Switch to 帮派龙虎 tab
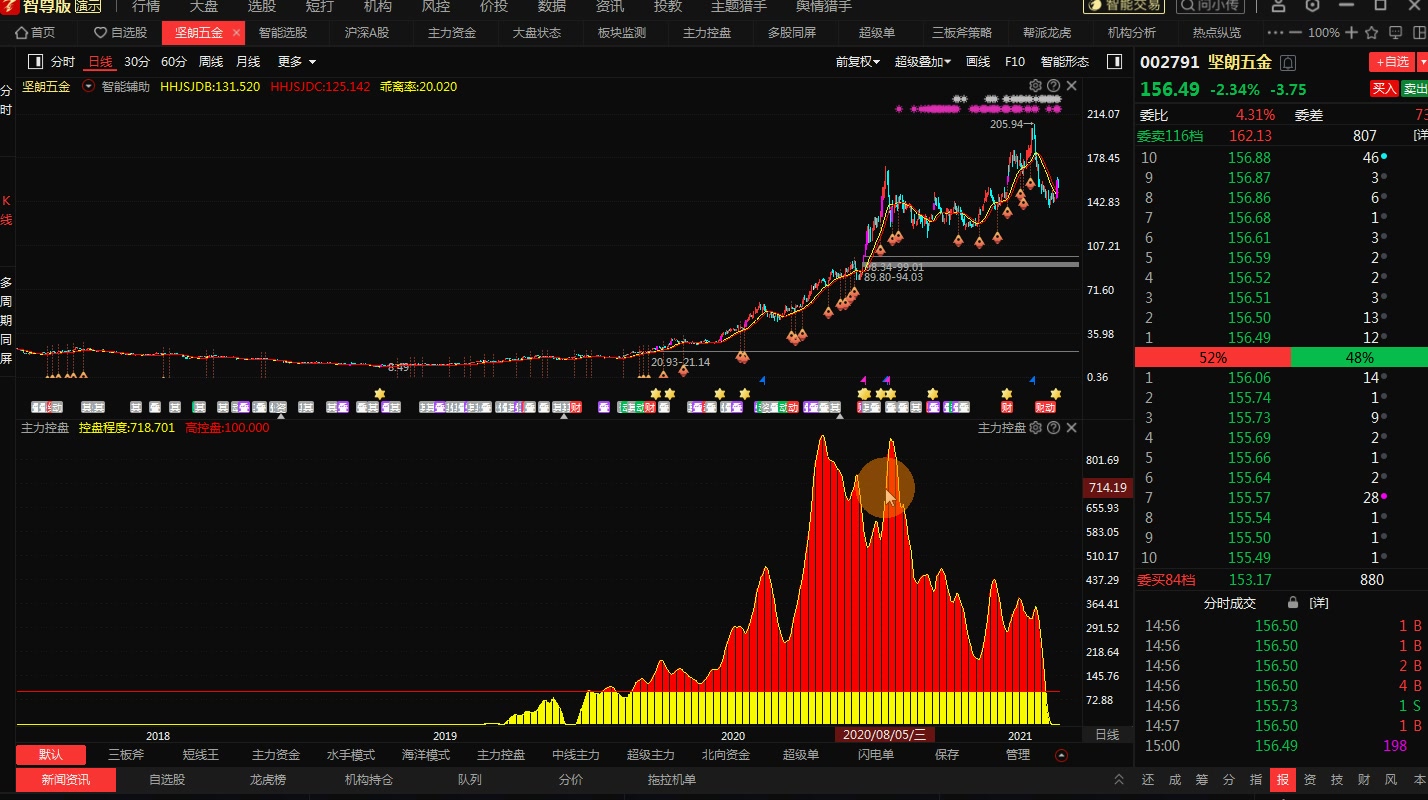Image resolution: width=1428 pixels, height=800 pixels. tap(1047, 33)
